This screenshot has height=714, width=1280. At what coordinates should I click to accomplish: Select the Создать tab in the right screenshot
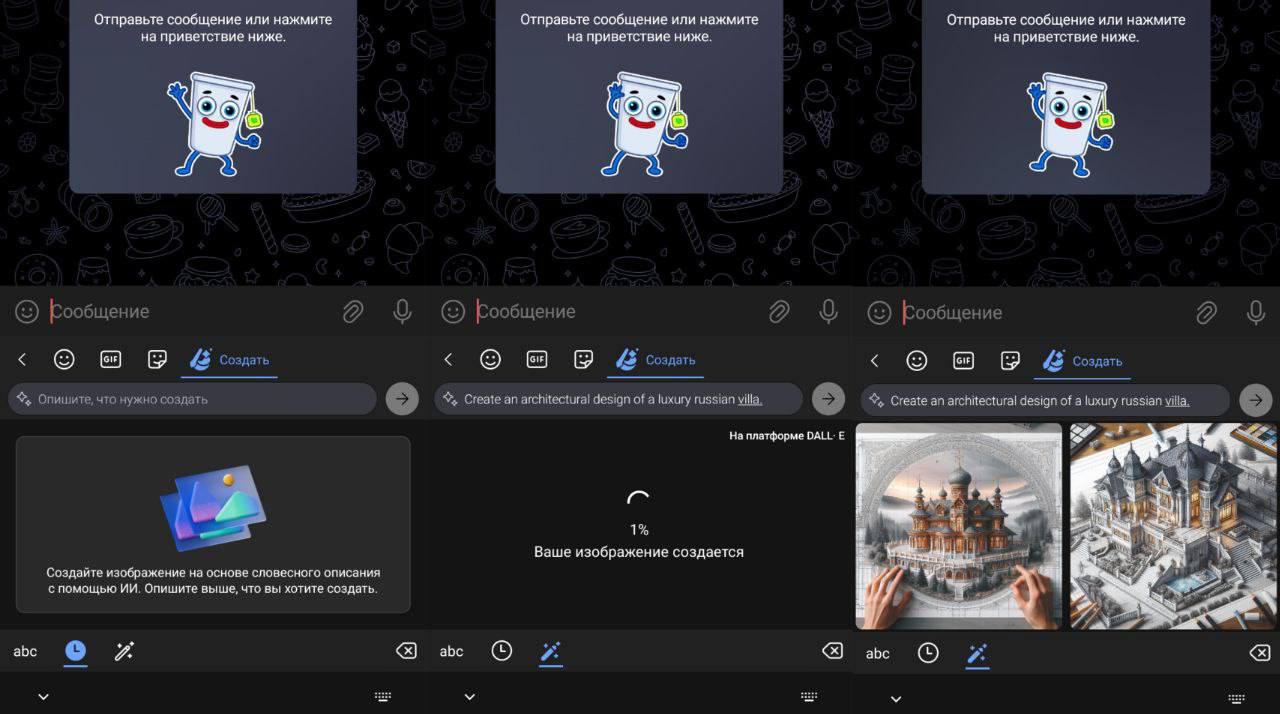[x=1082, y=361]
